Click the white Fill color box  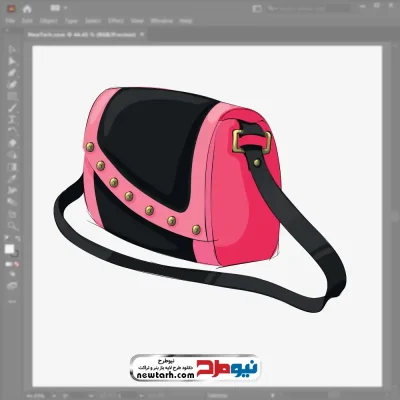click(9, 249)
